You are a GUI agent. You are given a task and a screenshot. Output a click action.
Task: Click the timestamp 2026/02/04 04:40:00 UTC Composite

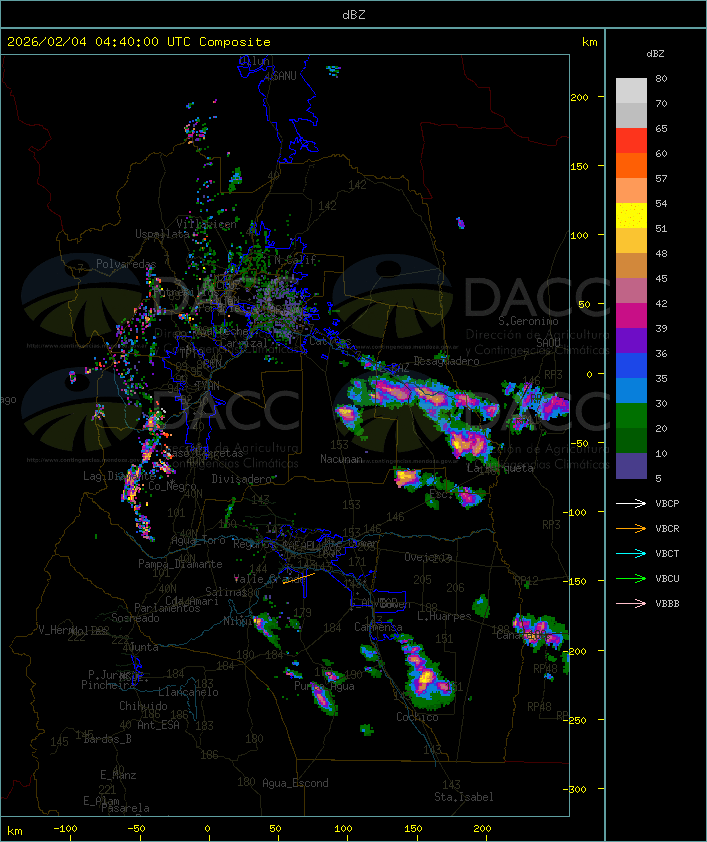coord(139,42)
